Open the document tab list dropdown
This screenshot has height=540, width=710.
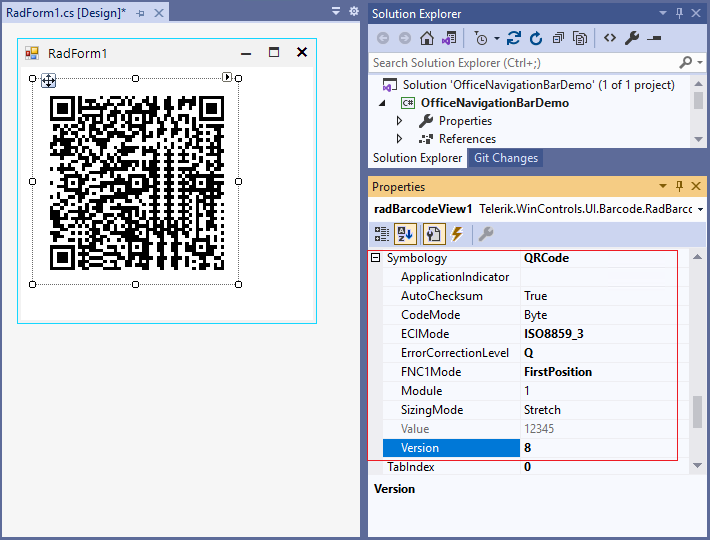336,11
